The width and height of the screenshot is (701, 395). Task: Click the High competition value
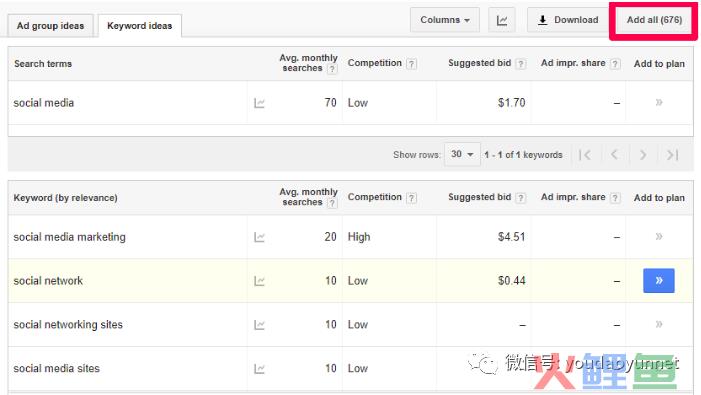tap(359, 237)
